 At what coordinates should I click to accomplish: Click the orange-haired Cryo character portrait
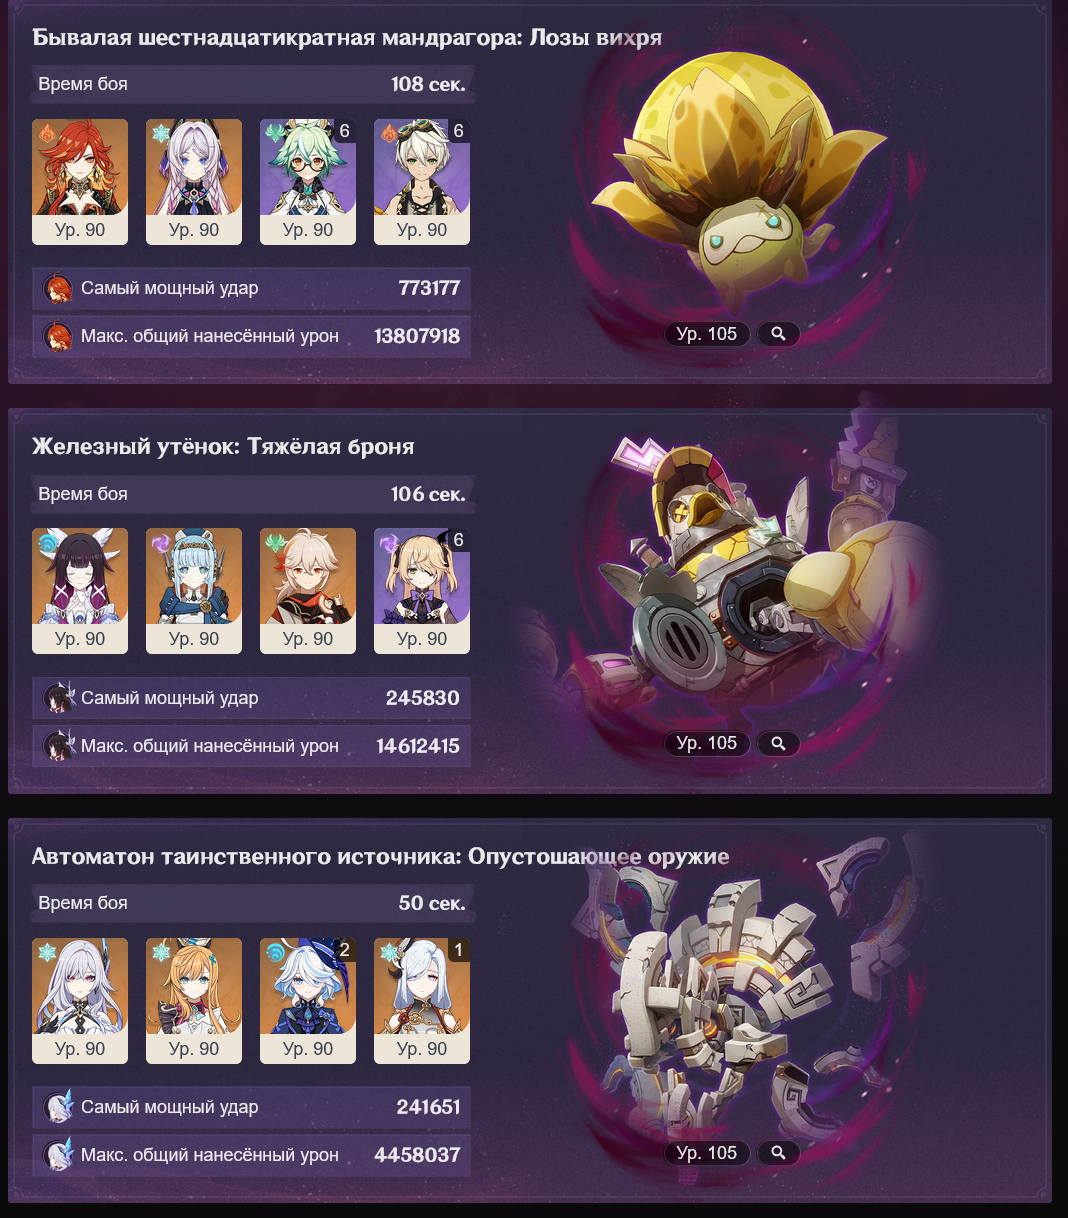(194, 1001)
